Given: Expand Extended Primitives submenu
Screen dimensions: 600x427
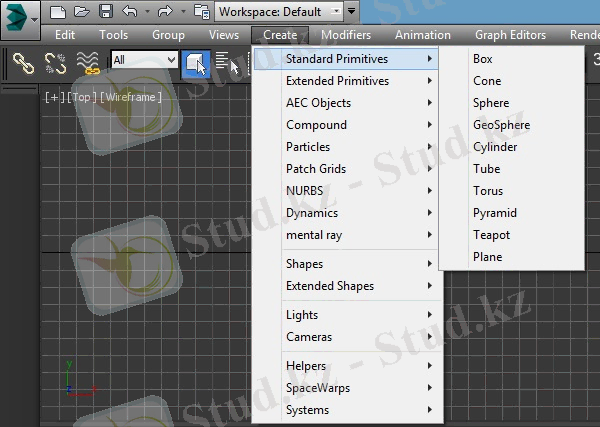Looking at the screenshot, I should coord(346,81).
